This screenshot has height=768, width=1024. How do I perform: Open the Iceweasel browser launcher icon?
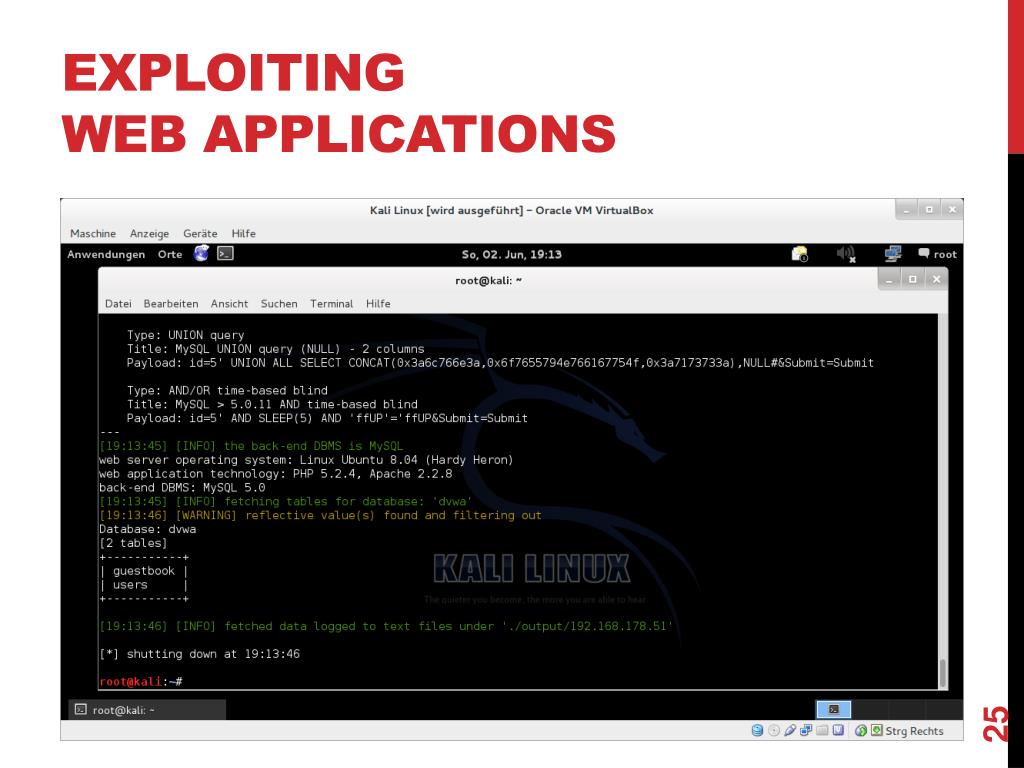click(201, 253)
